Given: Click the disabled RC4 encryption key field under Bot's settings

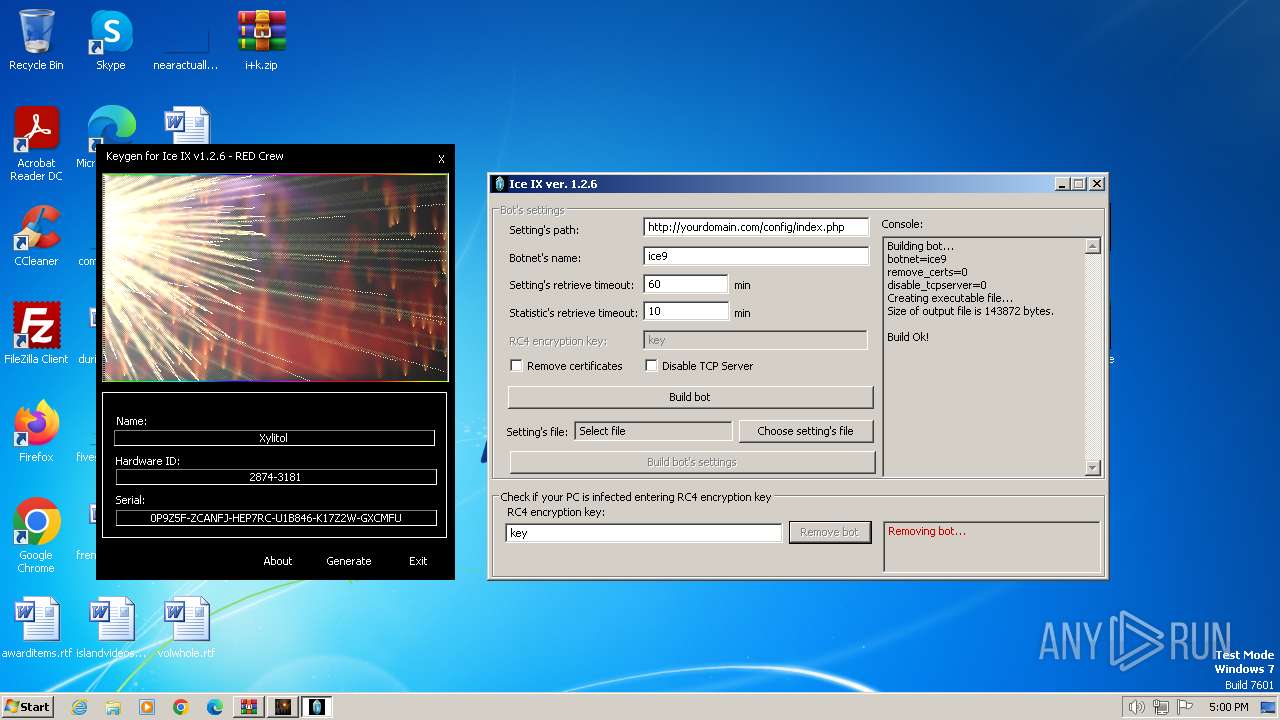Looking at the screenshot, I should (x=755, y=340).
